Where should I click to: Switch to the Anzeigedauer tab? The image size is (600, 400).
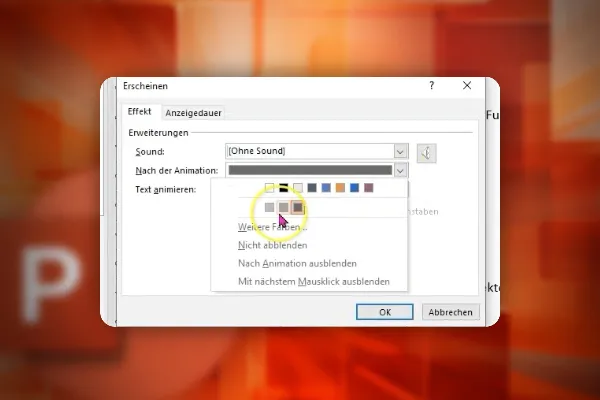193,113
